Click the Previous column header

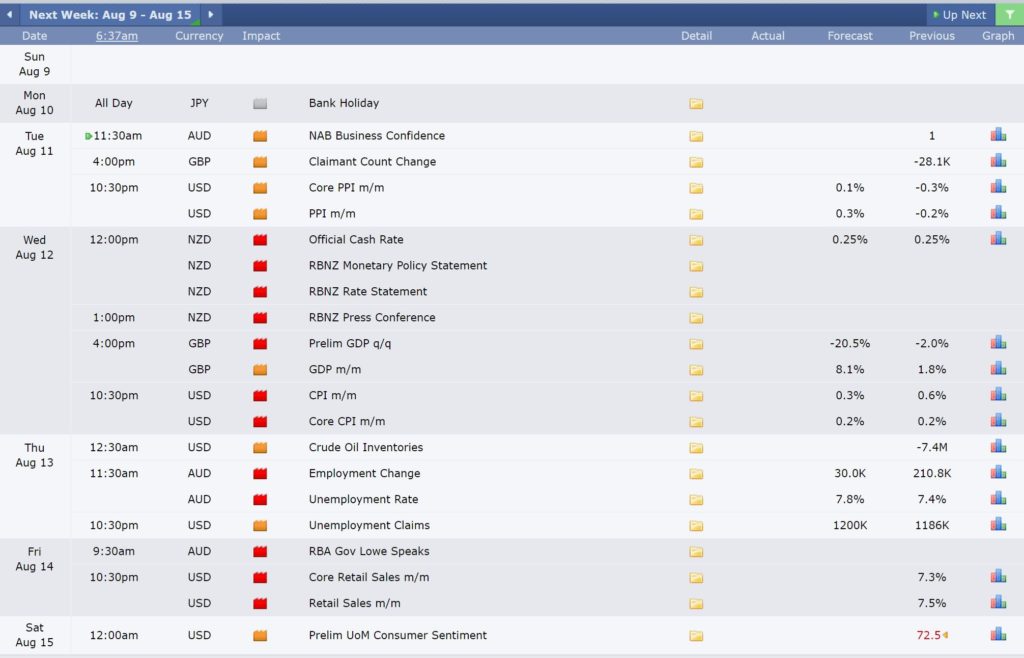[x=932, y=36]
